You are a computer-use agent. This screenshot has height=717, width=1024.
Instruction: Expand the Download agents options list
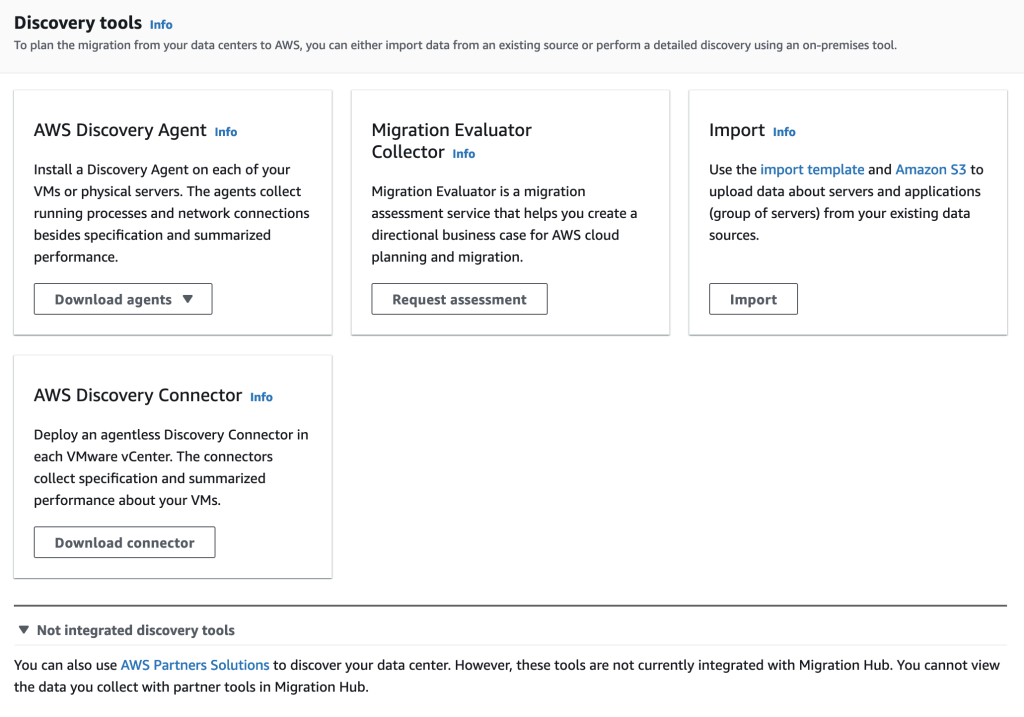pos(122,298)
